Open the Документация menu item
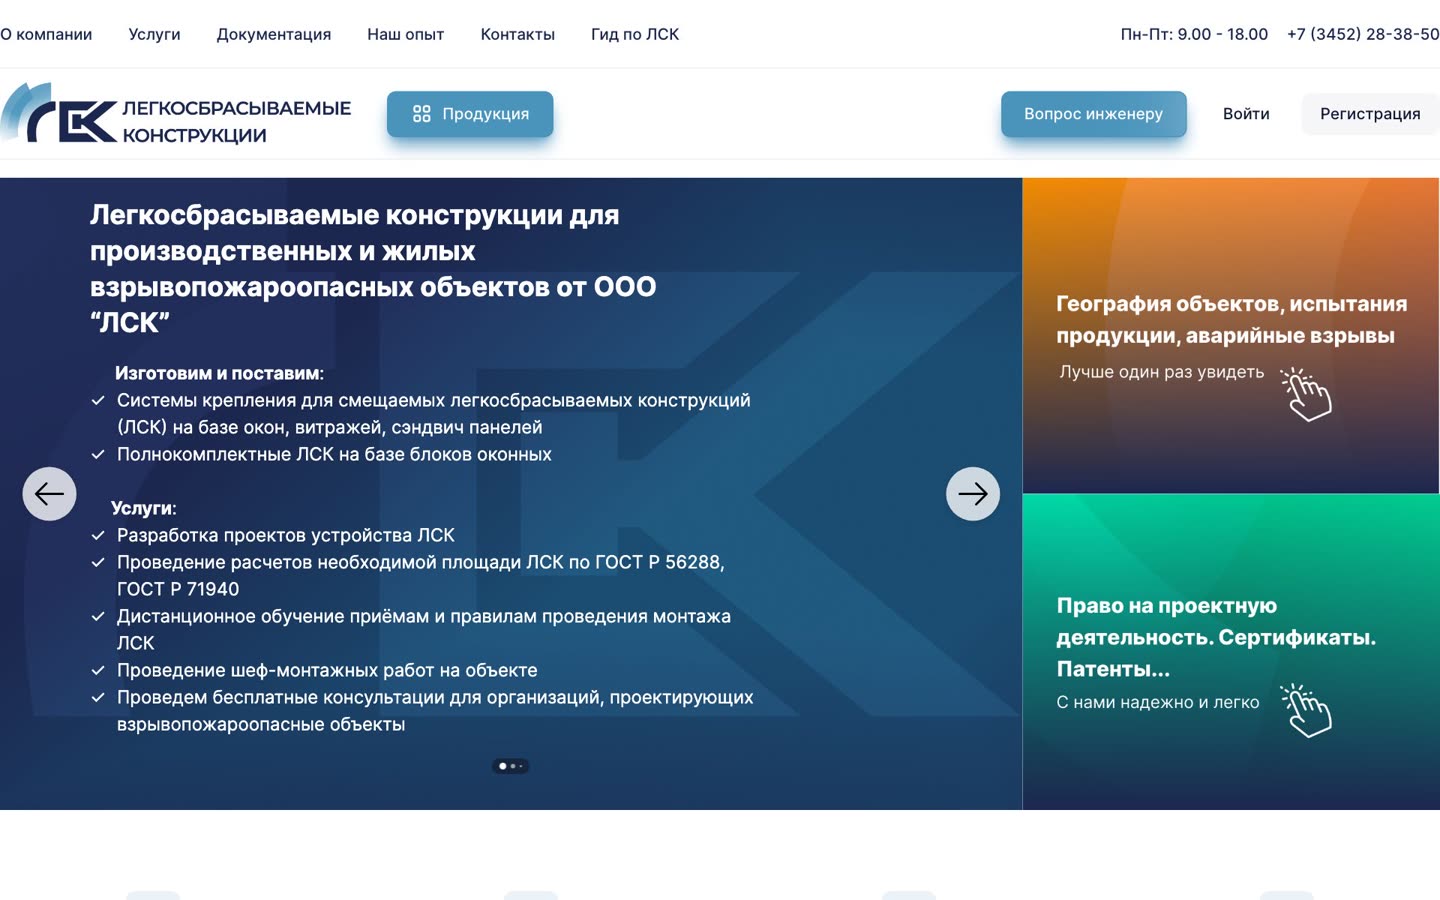This screenshot has width=1440, height=900. coord(273,34)
